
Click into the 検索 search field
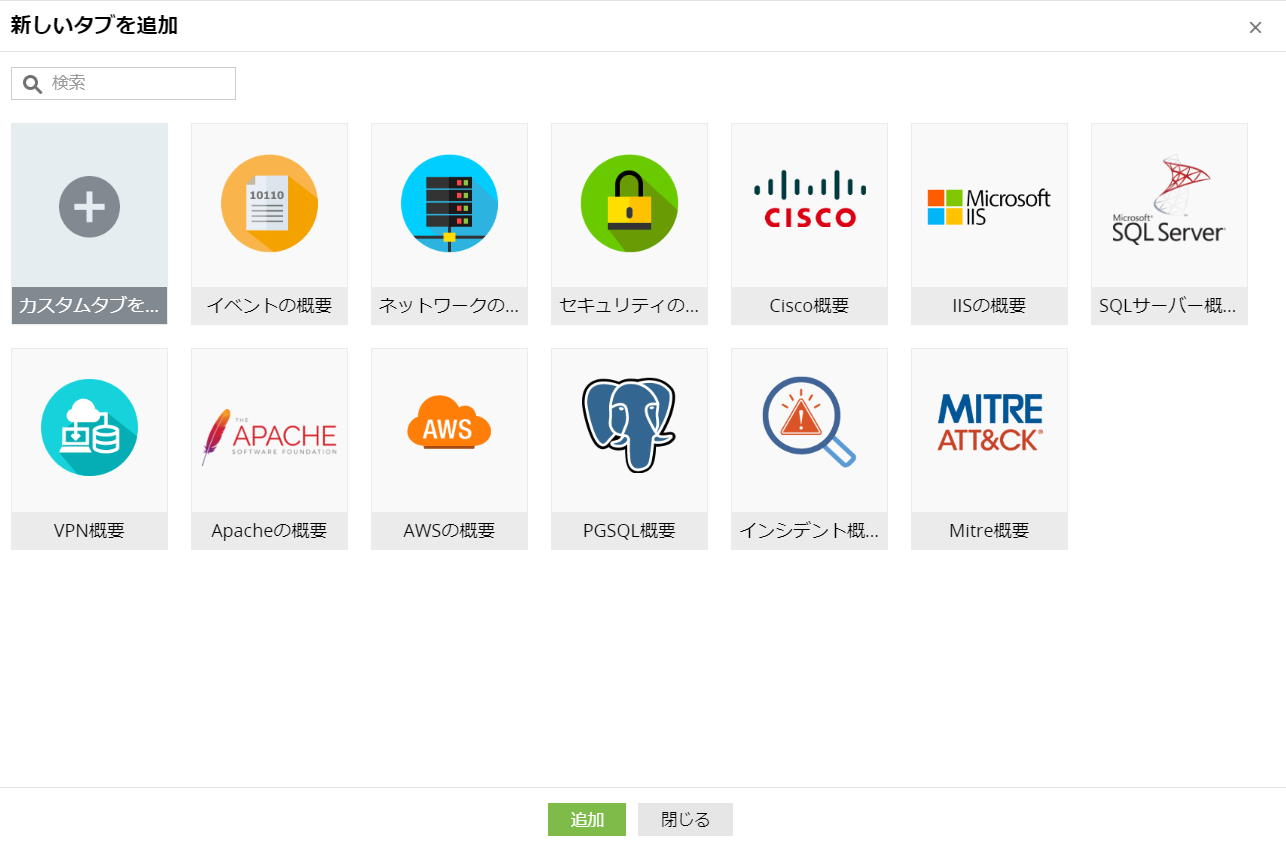click(140, 83)
